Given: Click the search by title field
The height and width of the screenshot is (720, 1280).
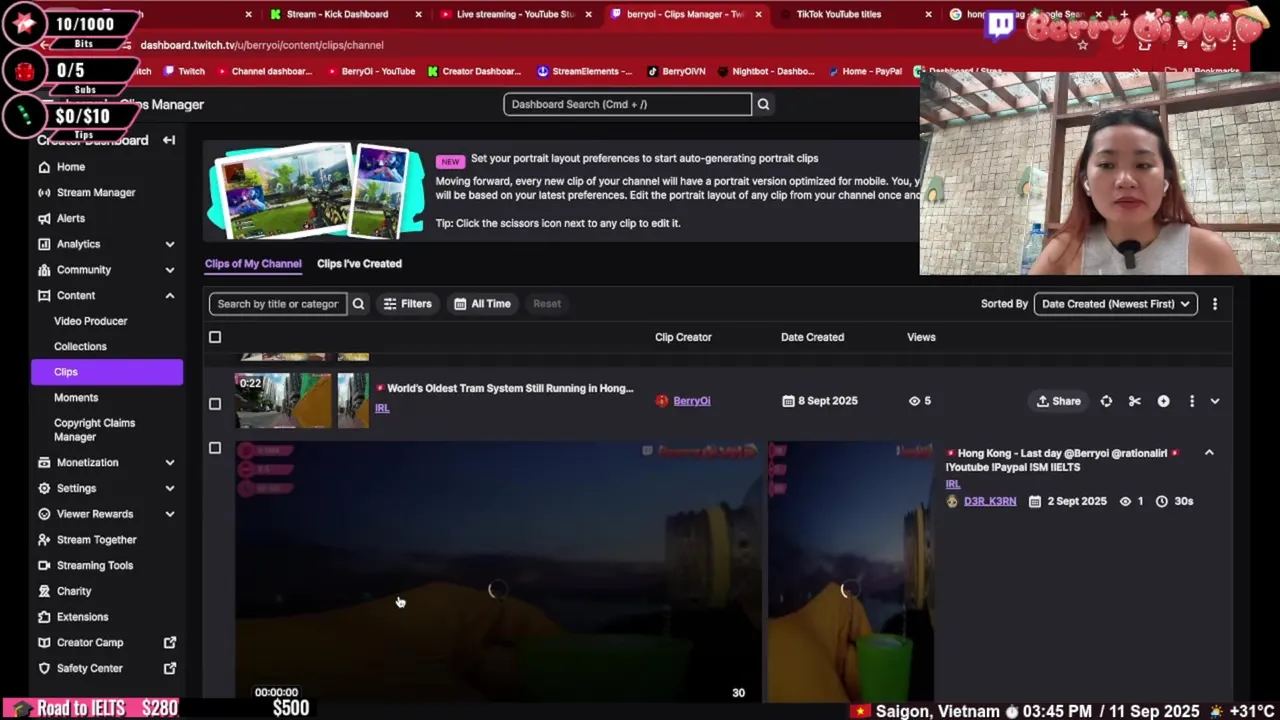Looking at the screenshot, I should [x=278, y=304].
